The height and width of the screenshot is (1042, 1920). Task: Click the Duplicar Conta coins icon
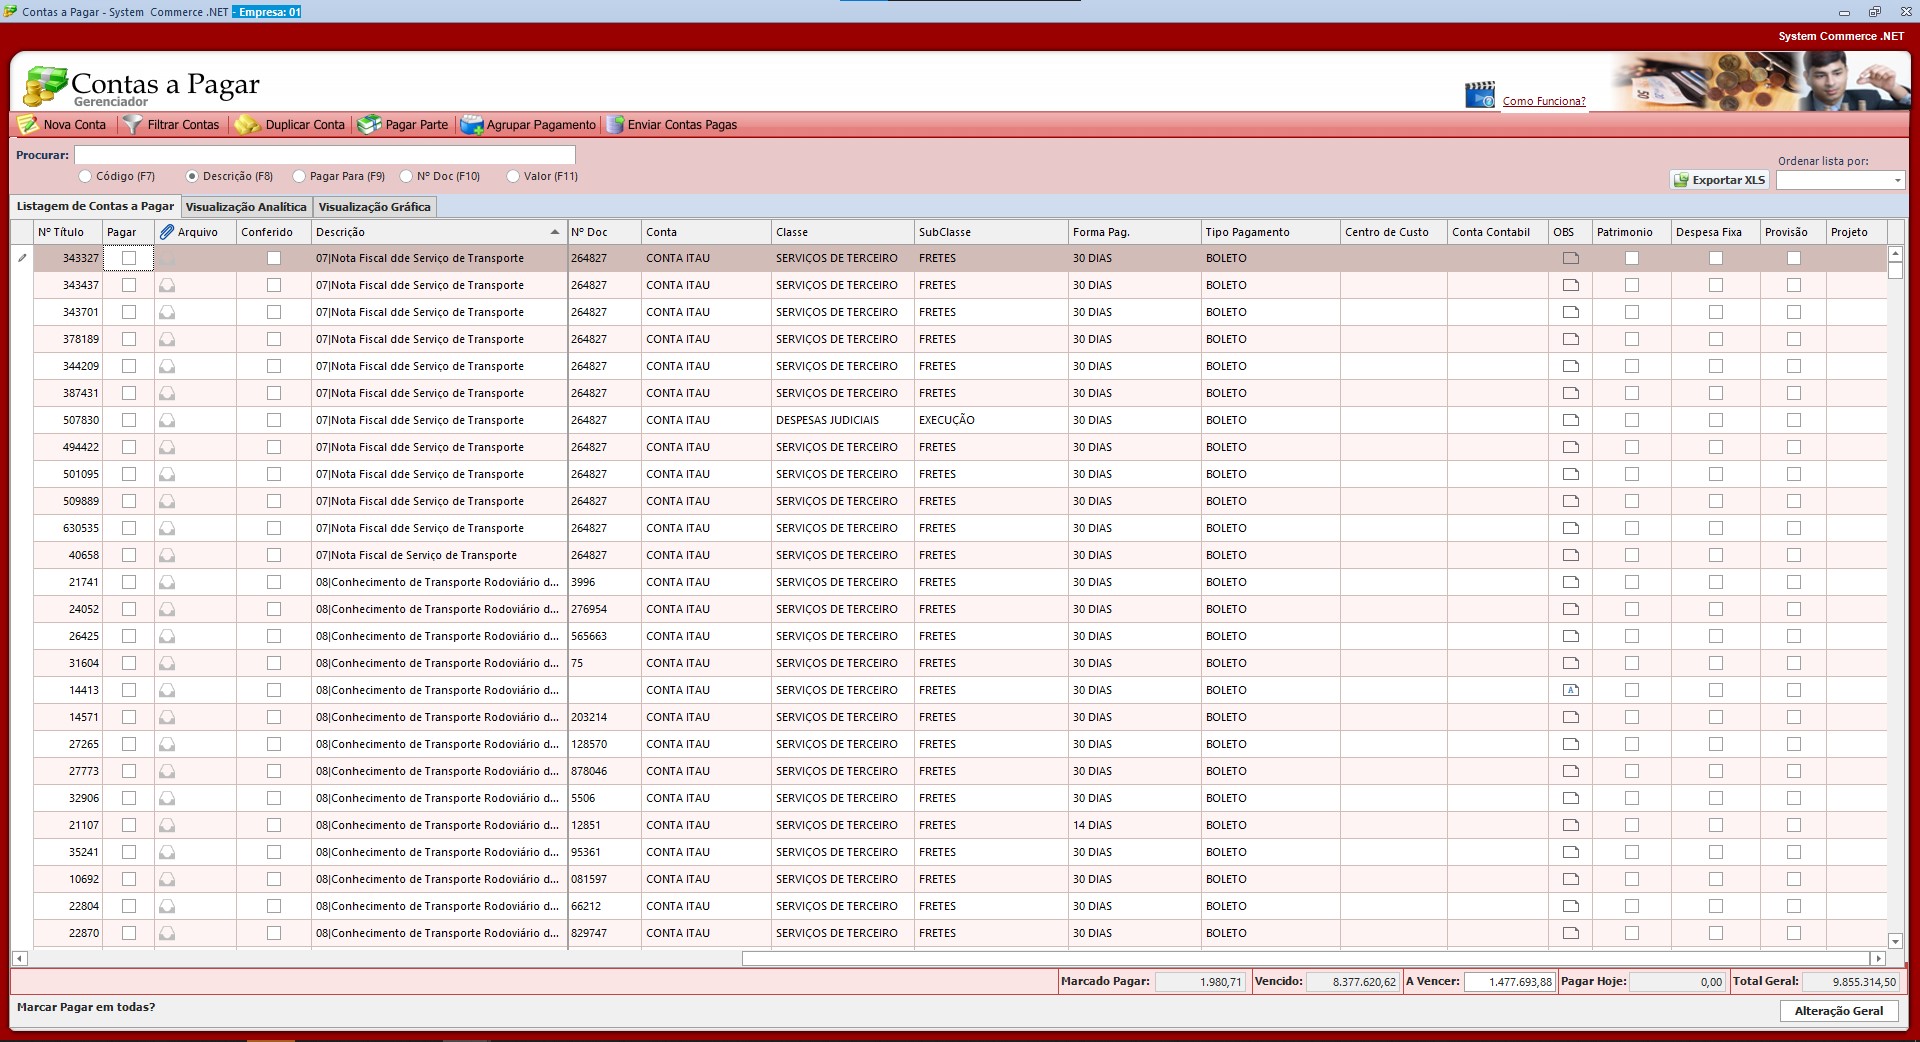(247, 125)
